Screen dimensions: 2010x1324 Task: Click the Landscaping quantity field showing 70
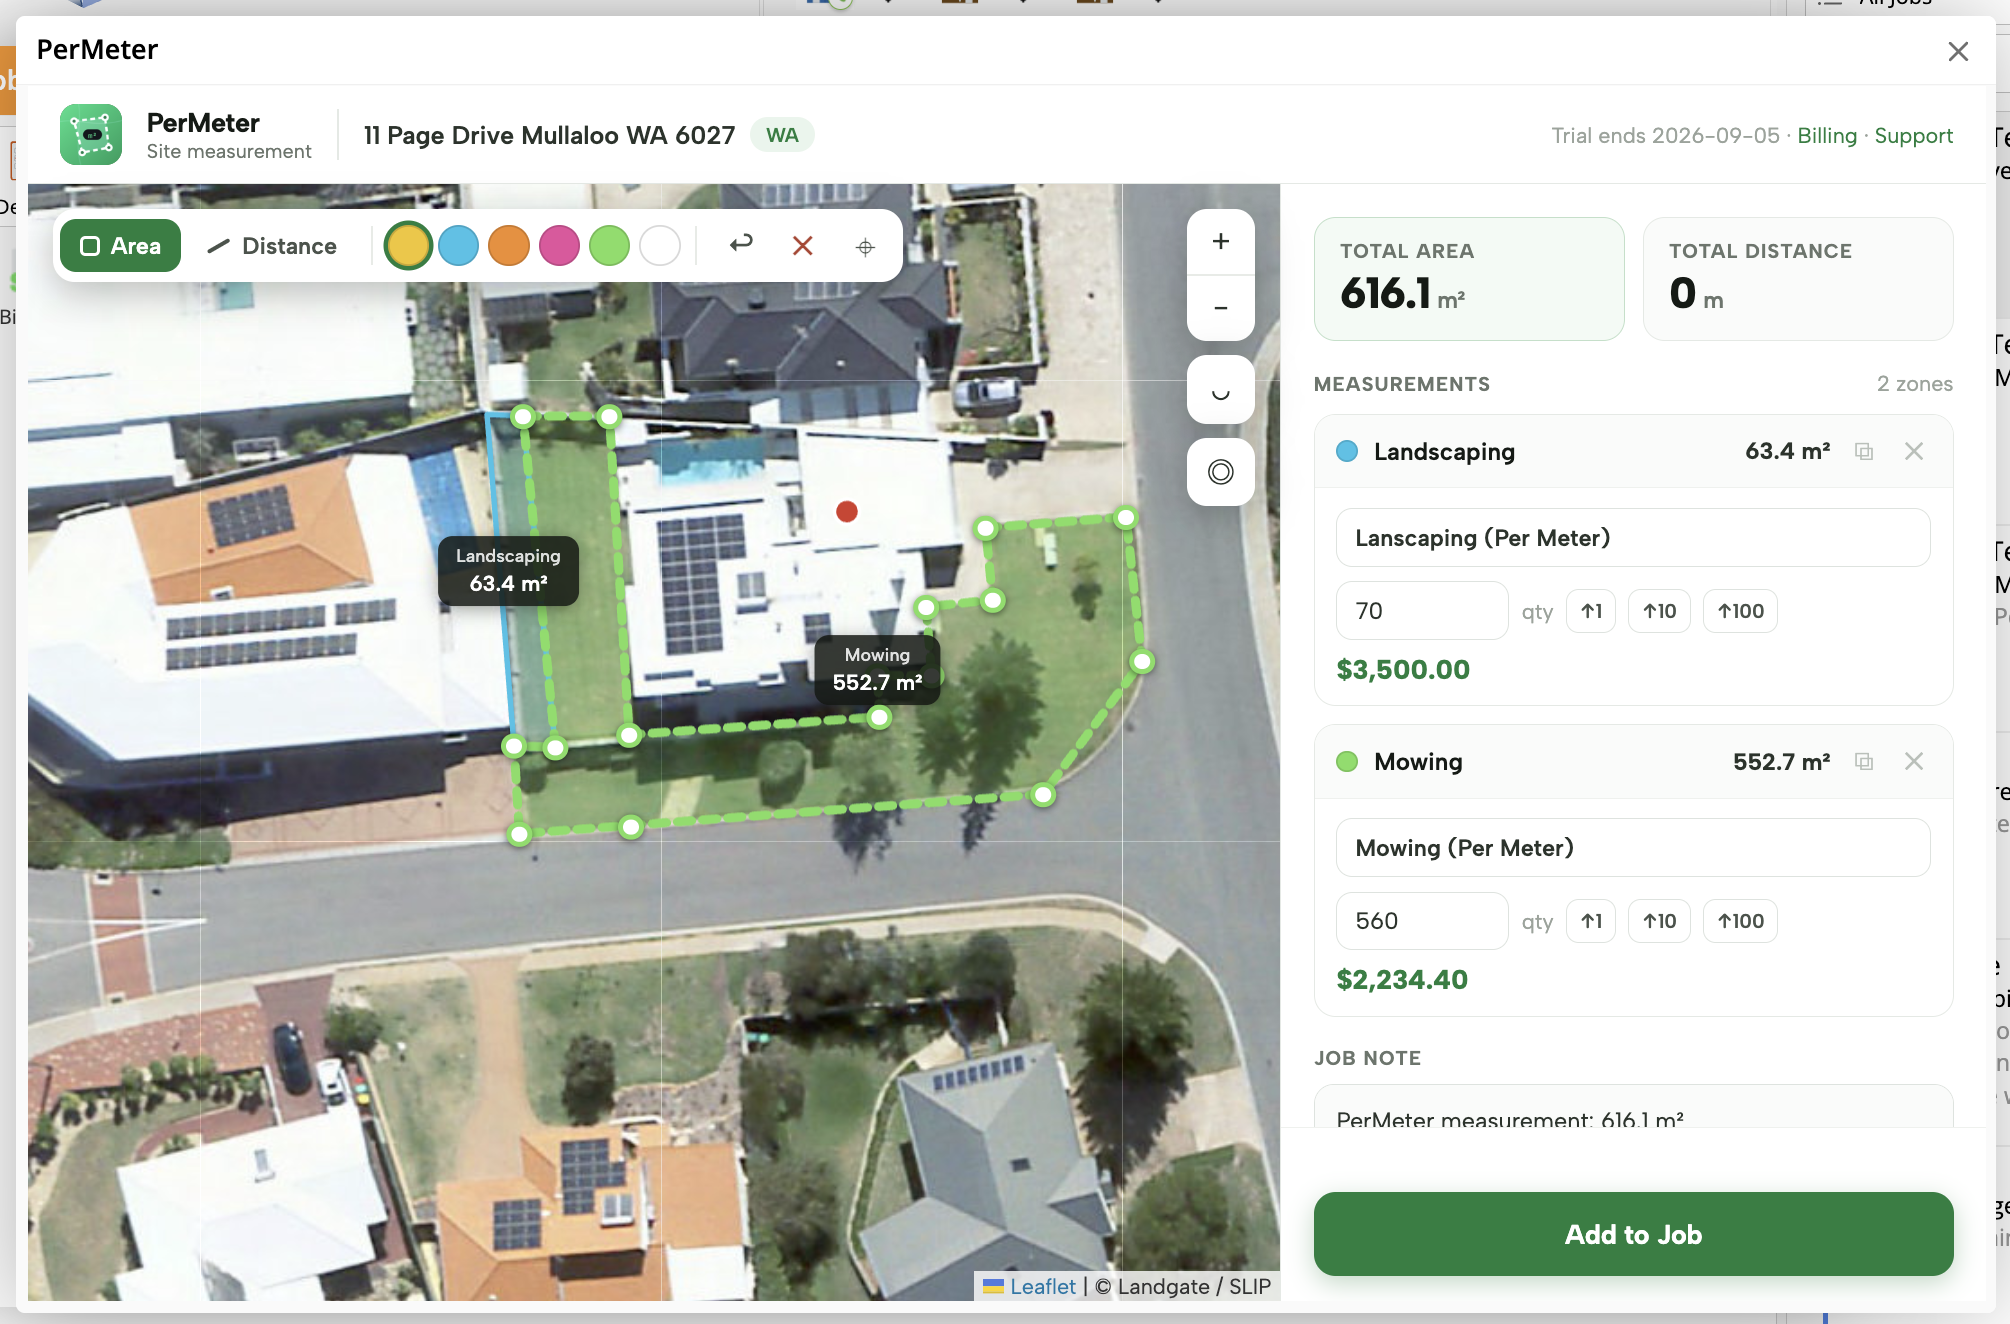1421,611
